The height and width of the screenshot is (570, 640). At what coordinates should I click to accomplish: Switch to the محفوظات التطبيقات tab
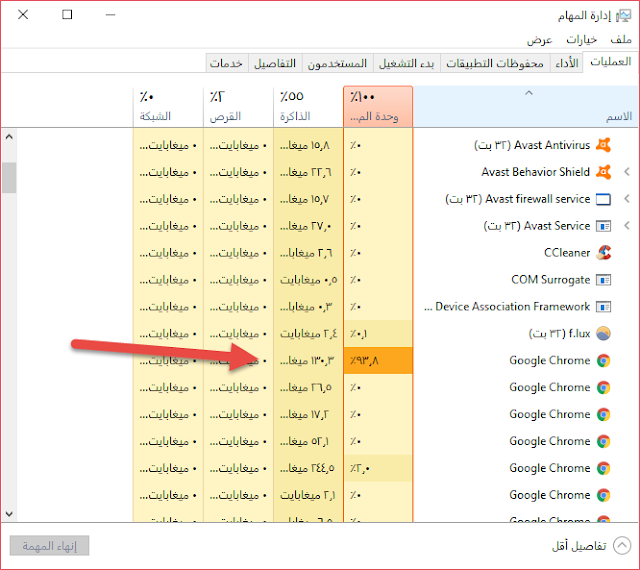click(495, 63)
